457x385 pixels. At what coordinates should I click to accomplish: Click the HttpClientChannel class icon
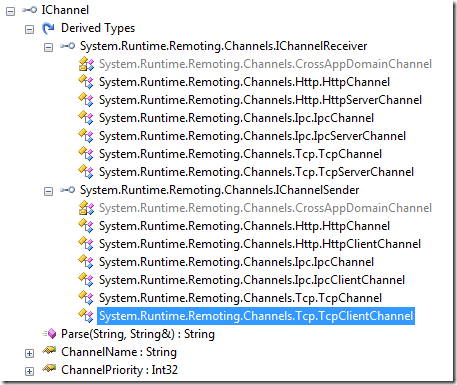pyautogui.click(x=86, y=244)
